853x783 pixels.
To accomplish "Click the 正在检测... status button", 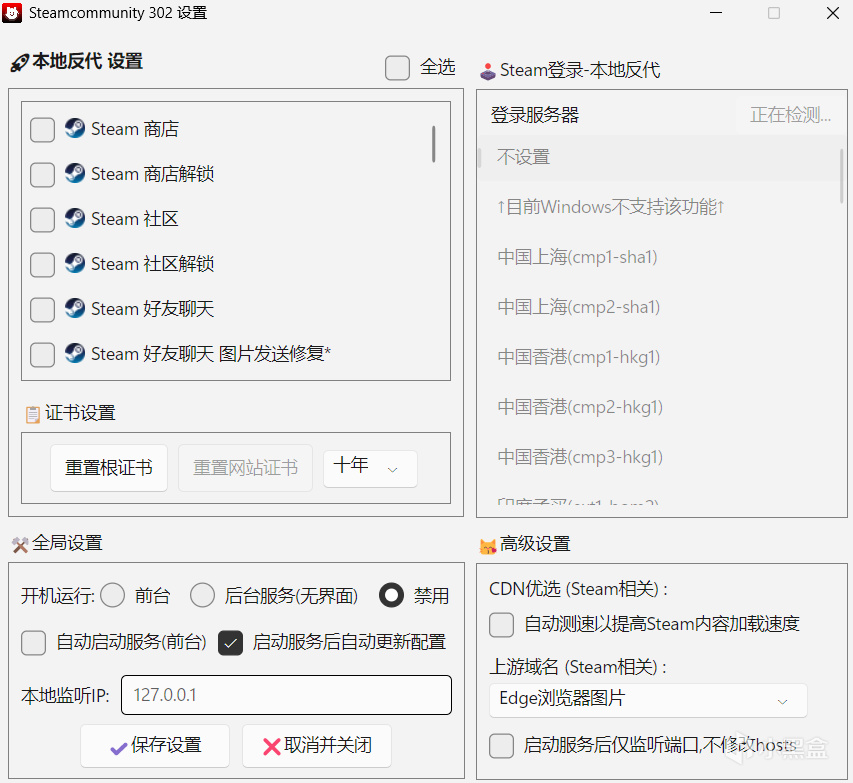I will (790, 115).
